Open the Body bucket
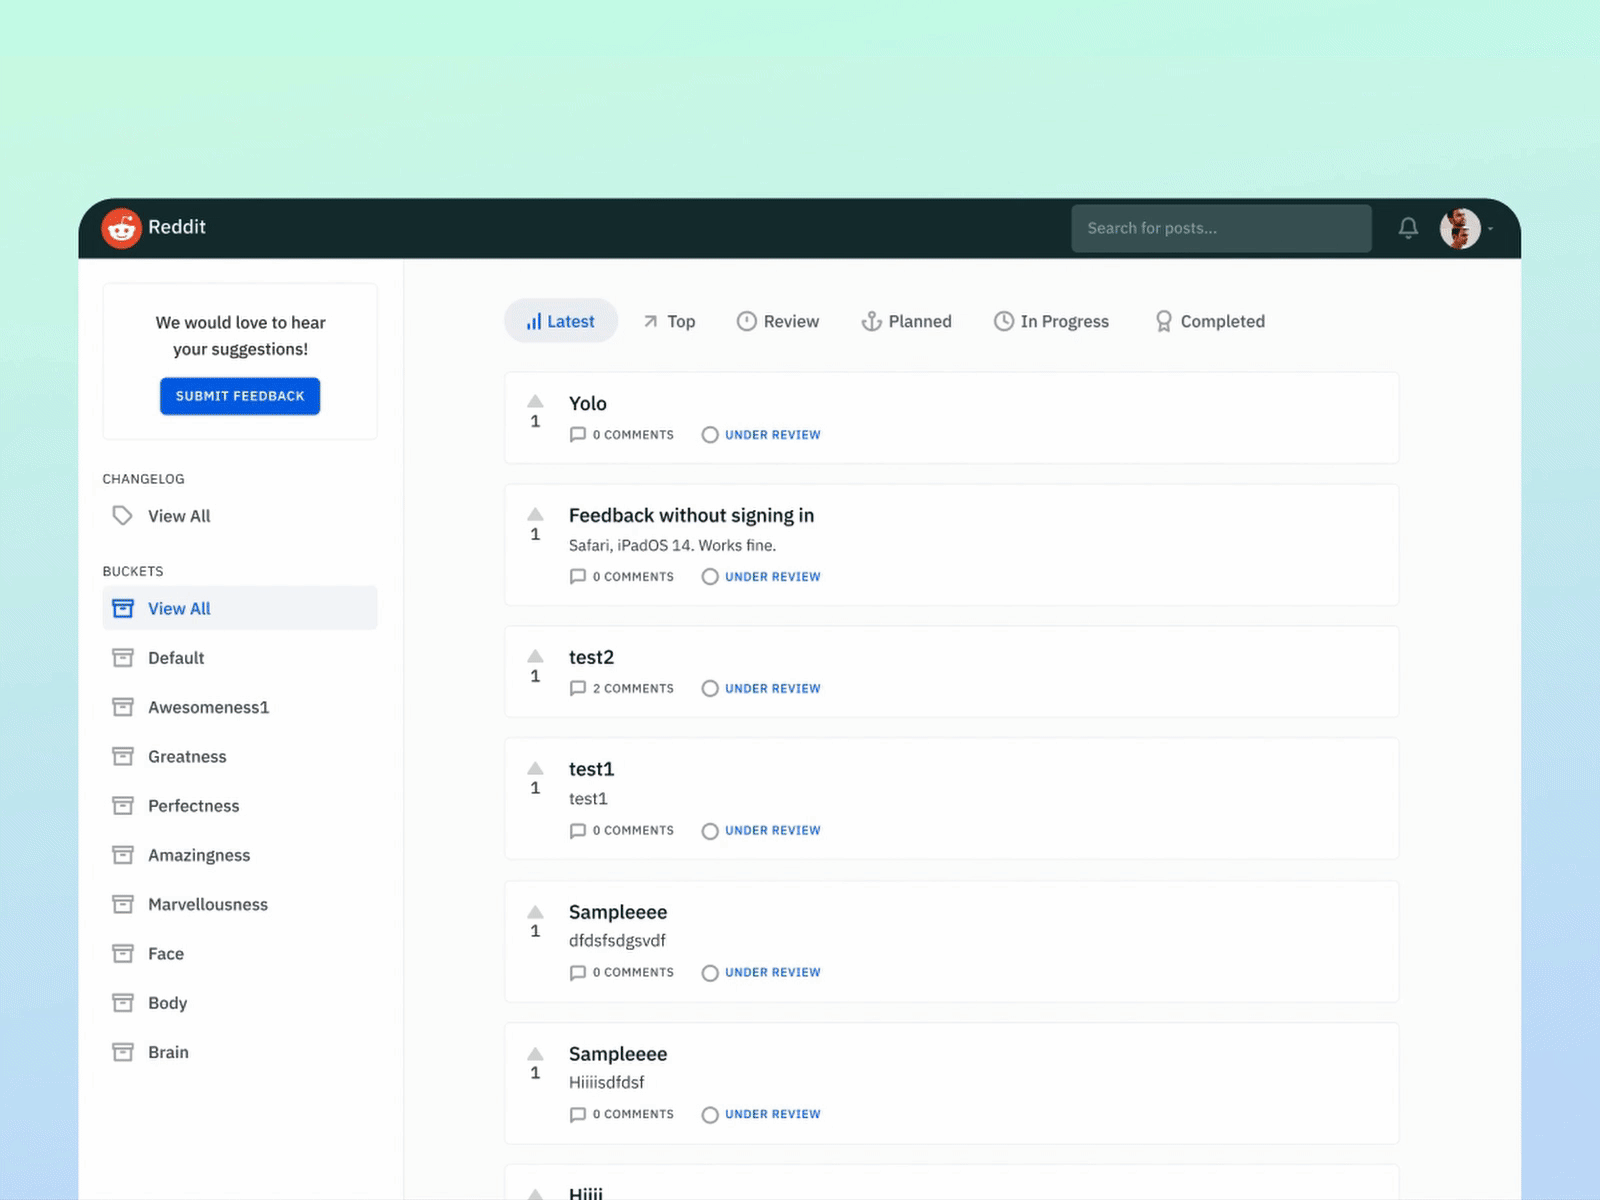Screen dimensions: 1600x1200 pyautogui.click(x=167, y=1003)
